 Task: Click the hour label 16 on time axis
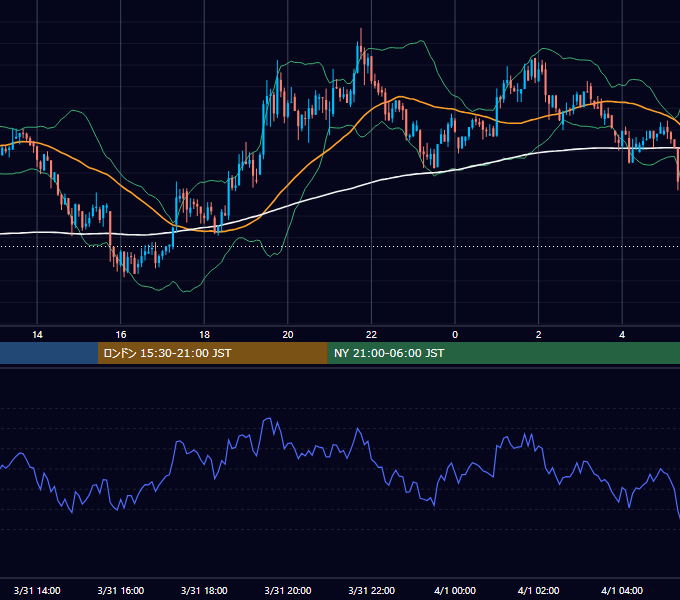coord(121,335)
